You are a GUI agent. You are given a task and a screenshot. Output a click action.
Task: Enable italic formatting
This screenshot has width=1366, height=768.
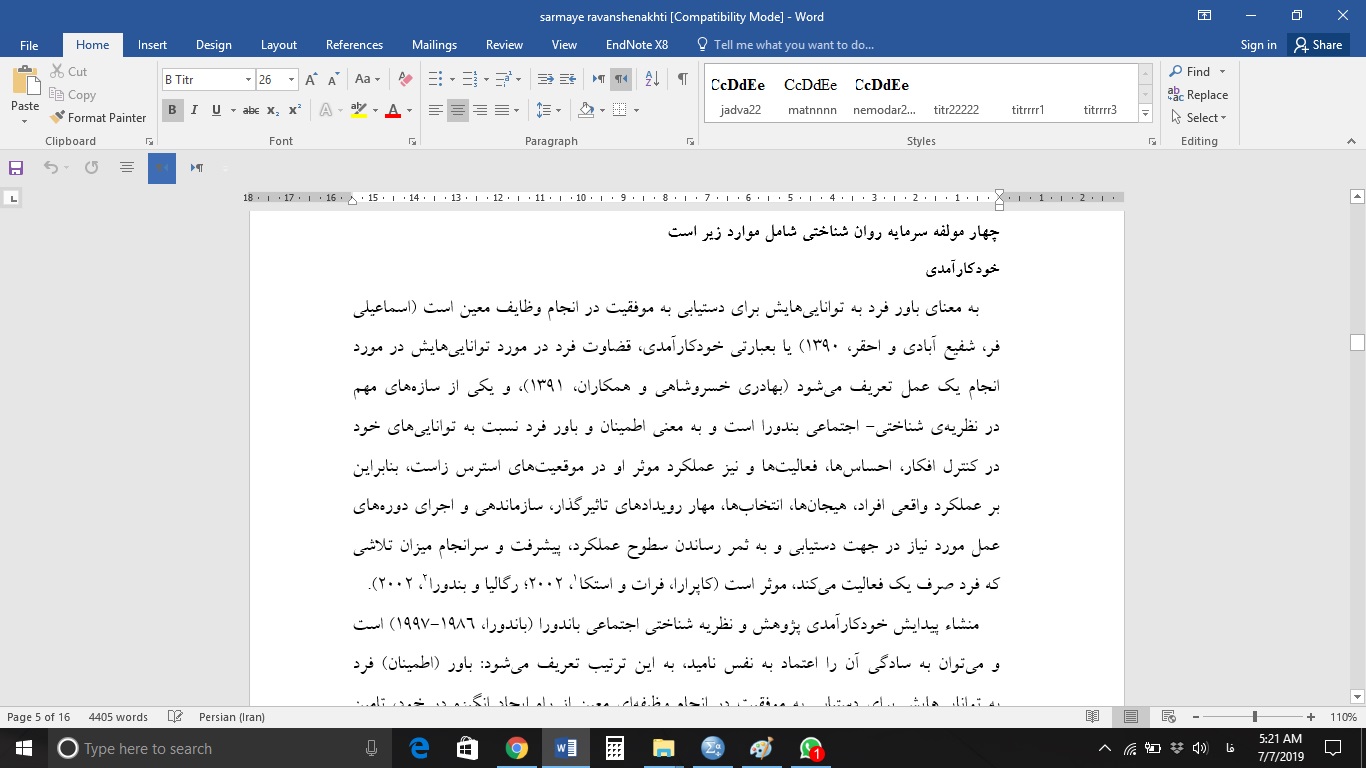(194, 110)
